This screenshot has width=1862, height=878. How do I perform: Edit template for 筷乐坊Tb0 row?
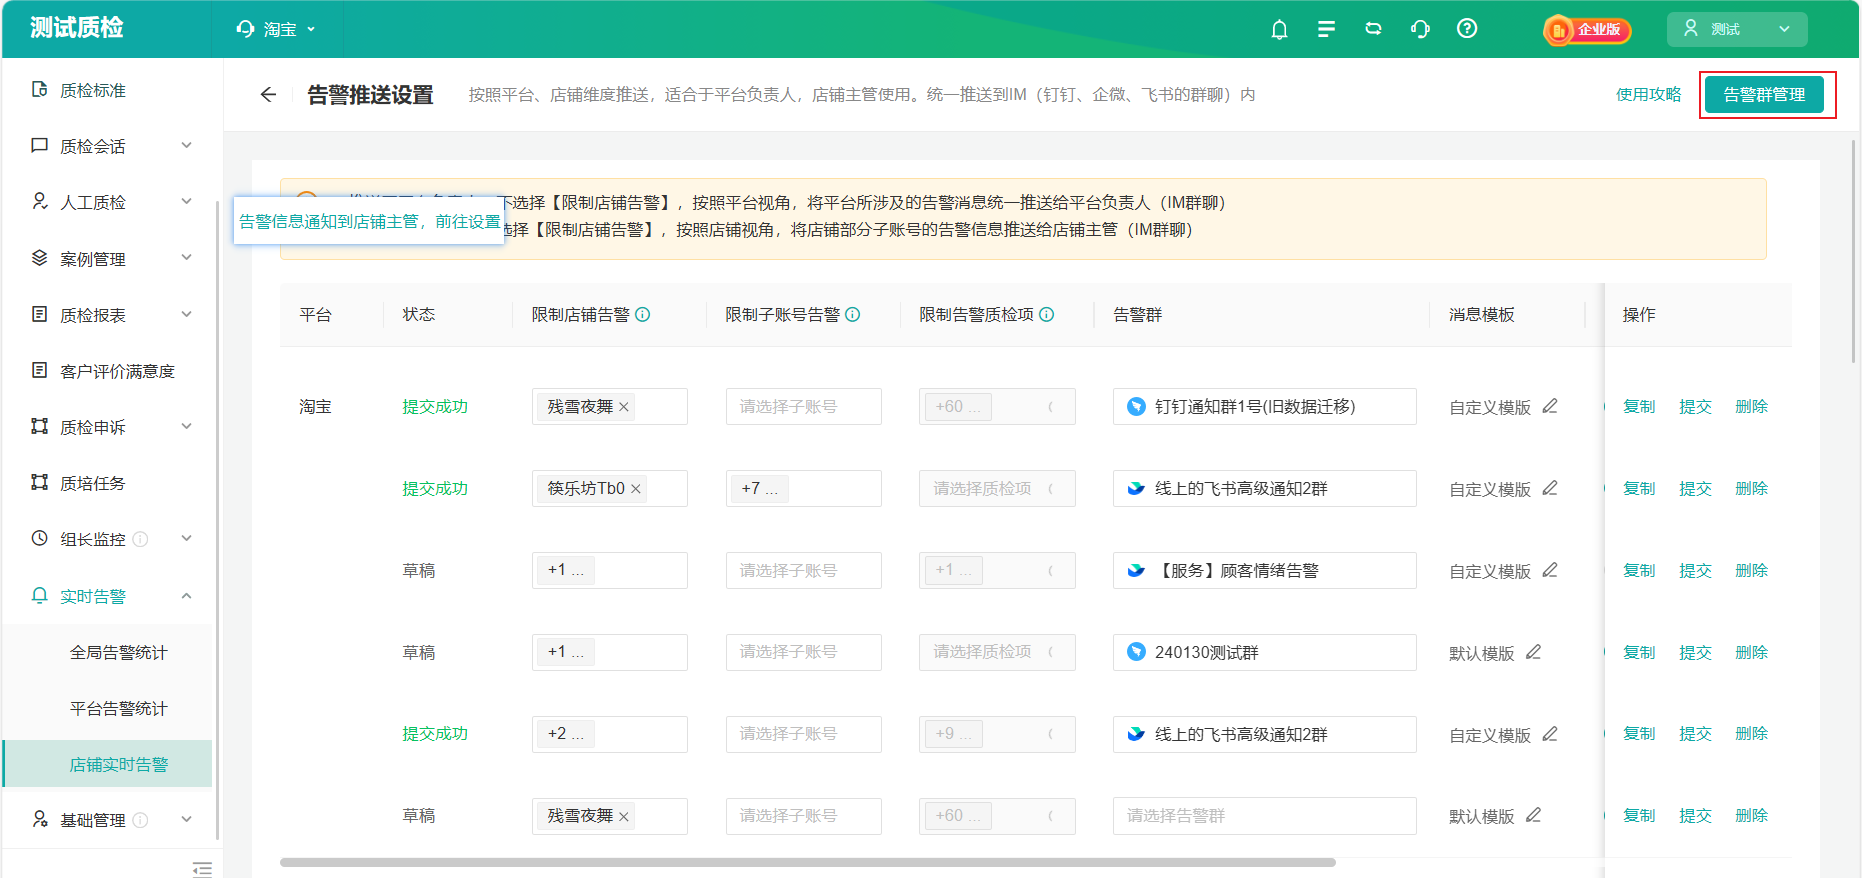click(x=1550, y=488)
